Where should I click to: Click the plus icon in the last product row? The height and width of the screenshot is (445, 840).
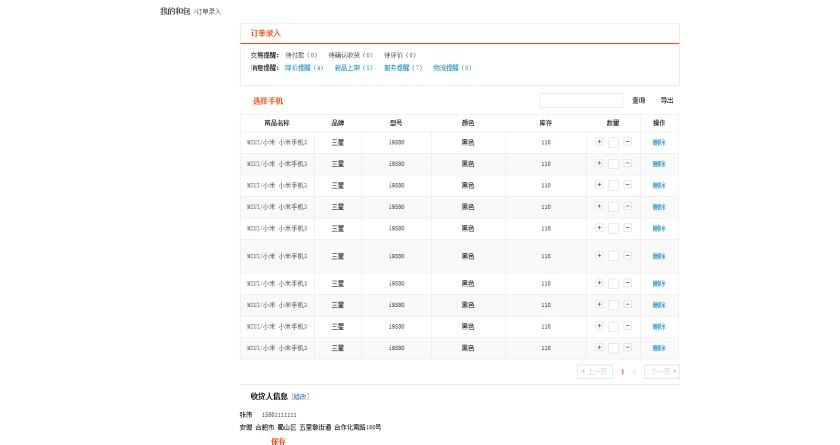599,348
